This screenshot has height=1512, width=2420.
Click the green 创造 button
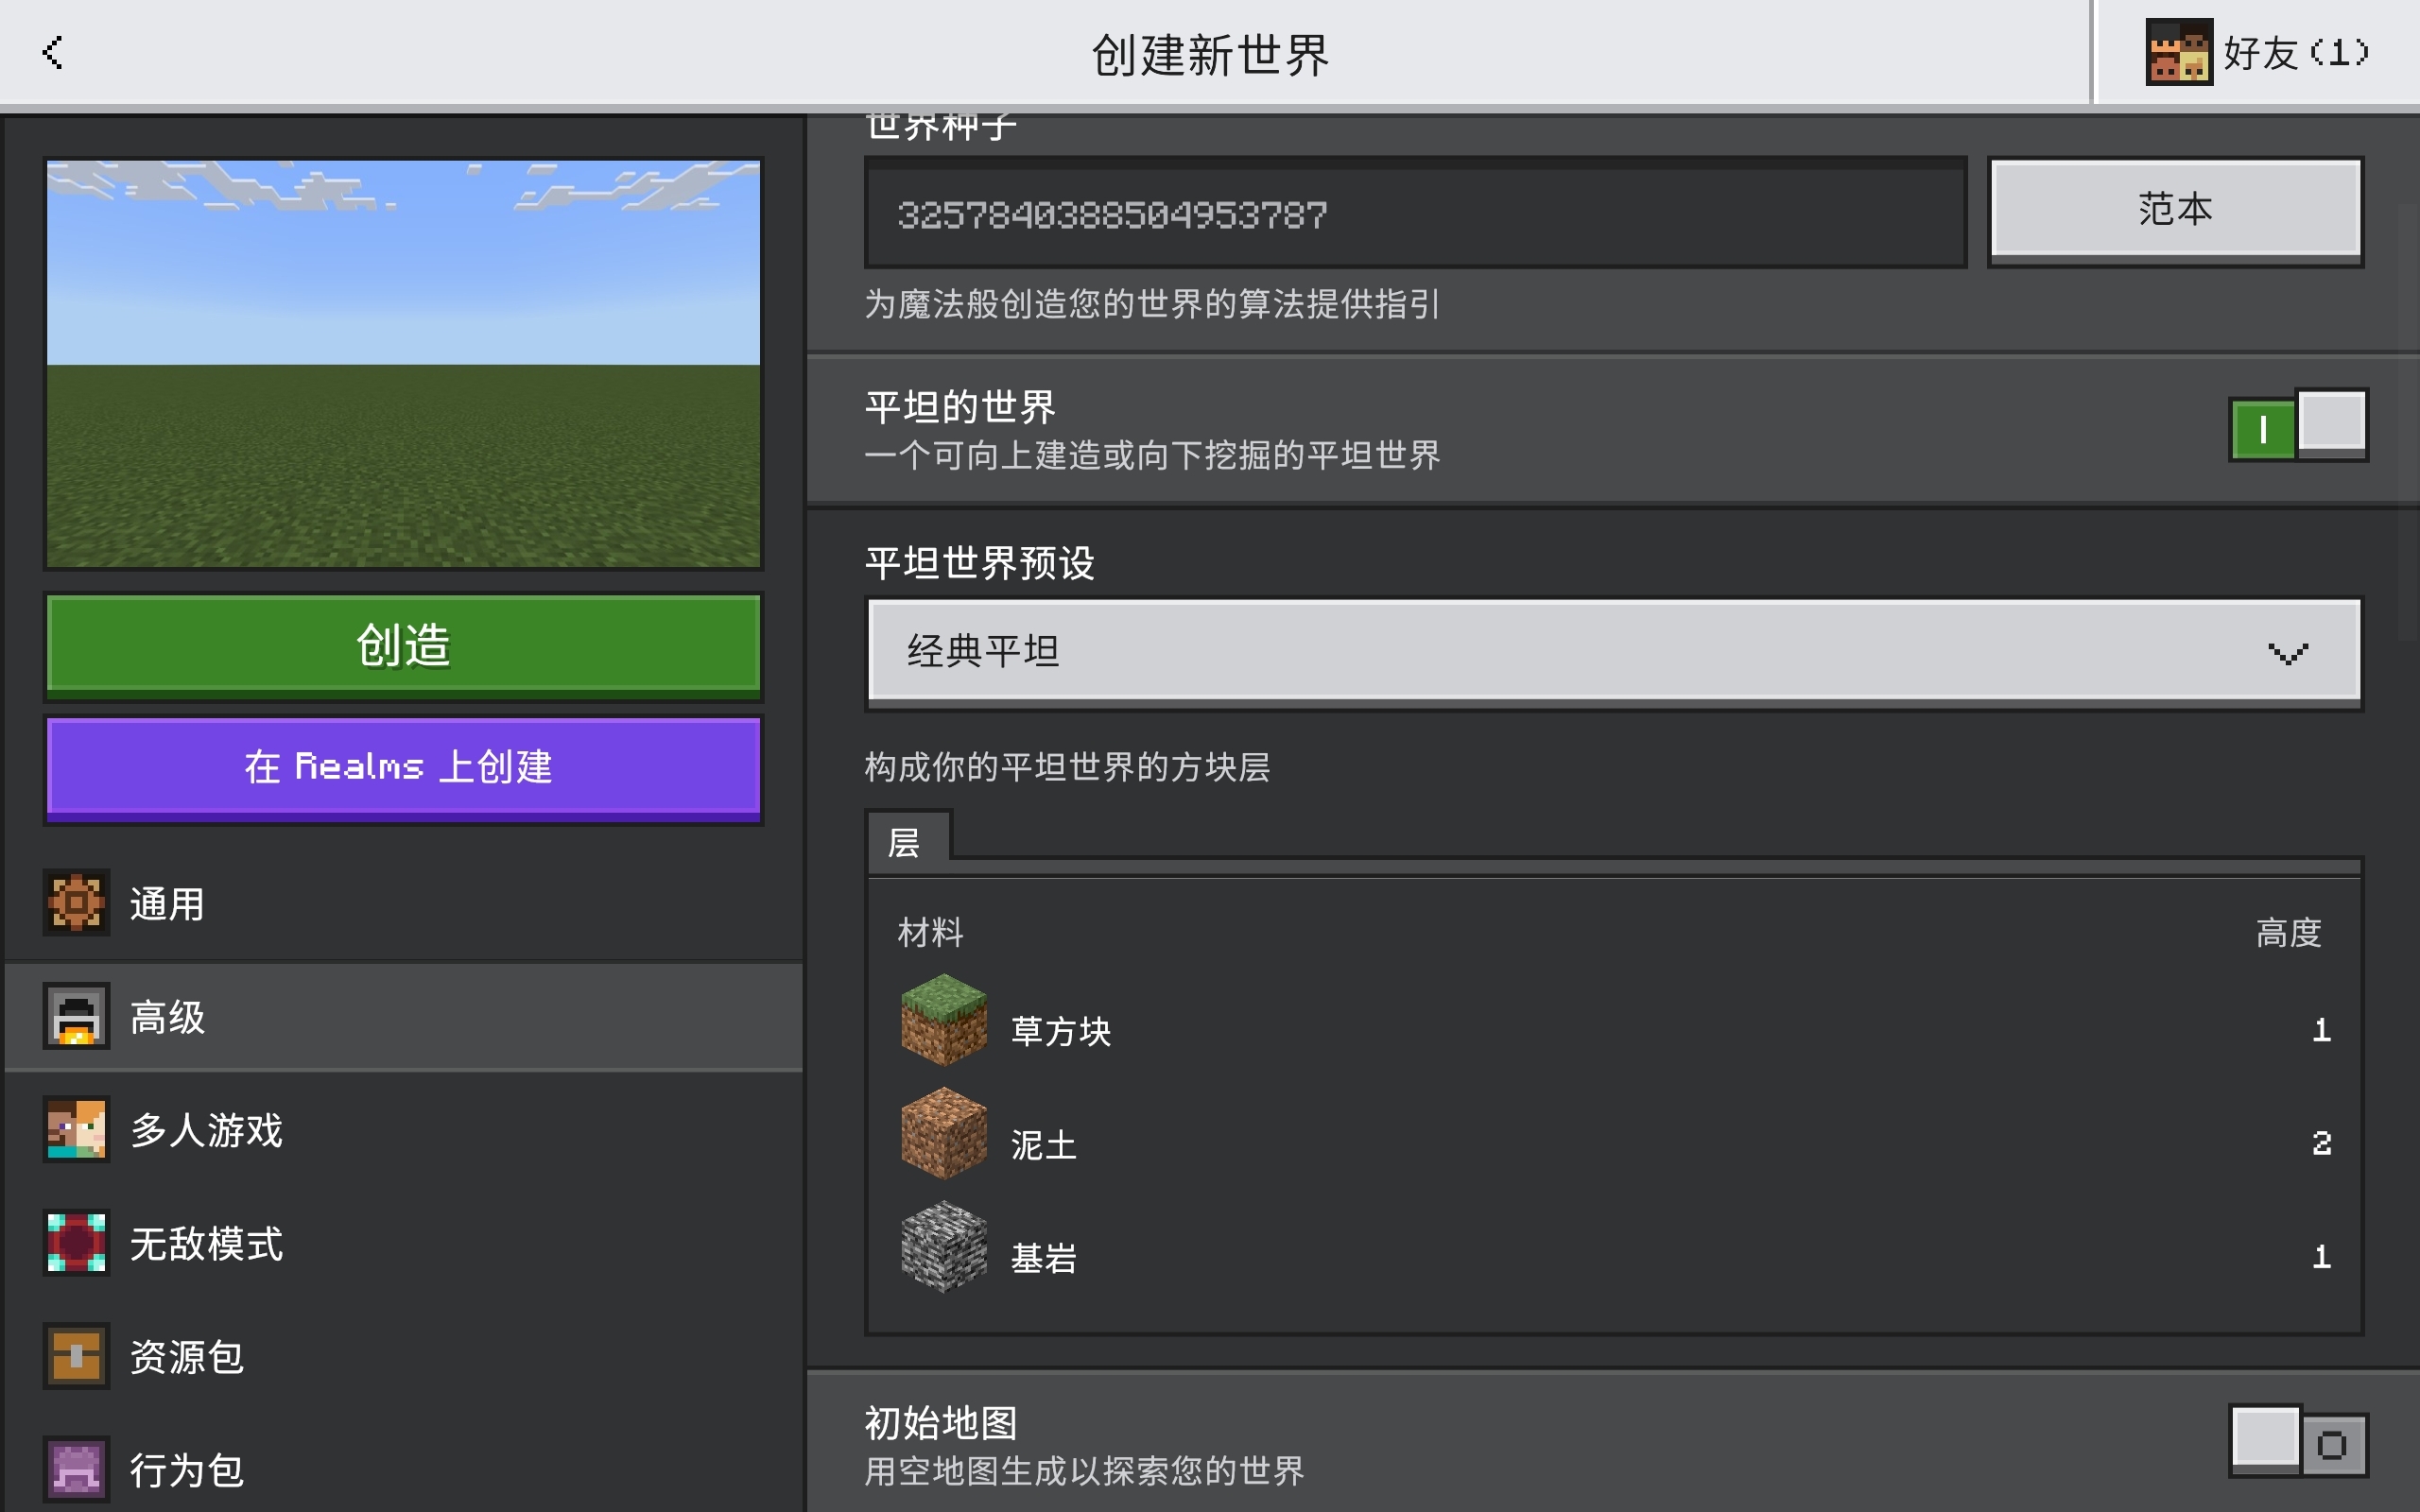click(404, 645)
